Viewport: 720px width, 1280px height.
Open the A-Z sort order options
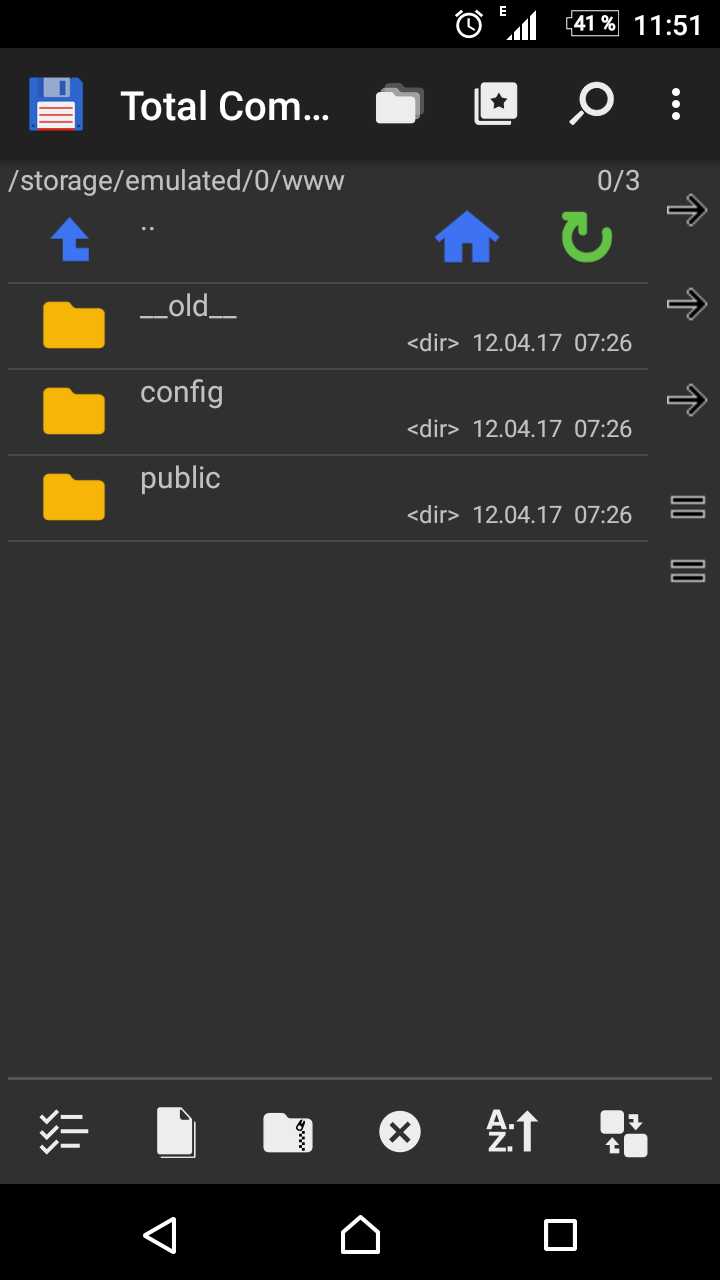click(512, 1133)
